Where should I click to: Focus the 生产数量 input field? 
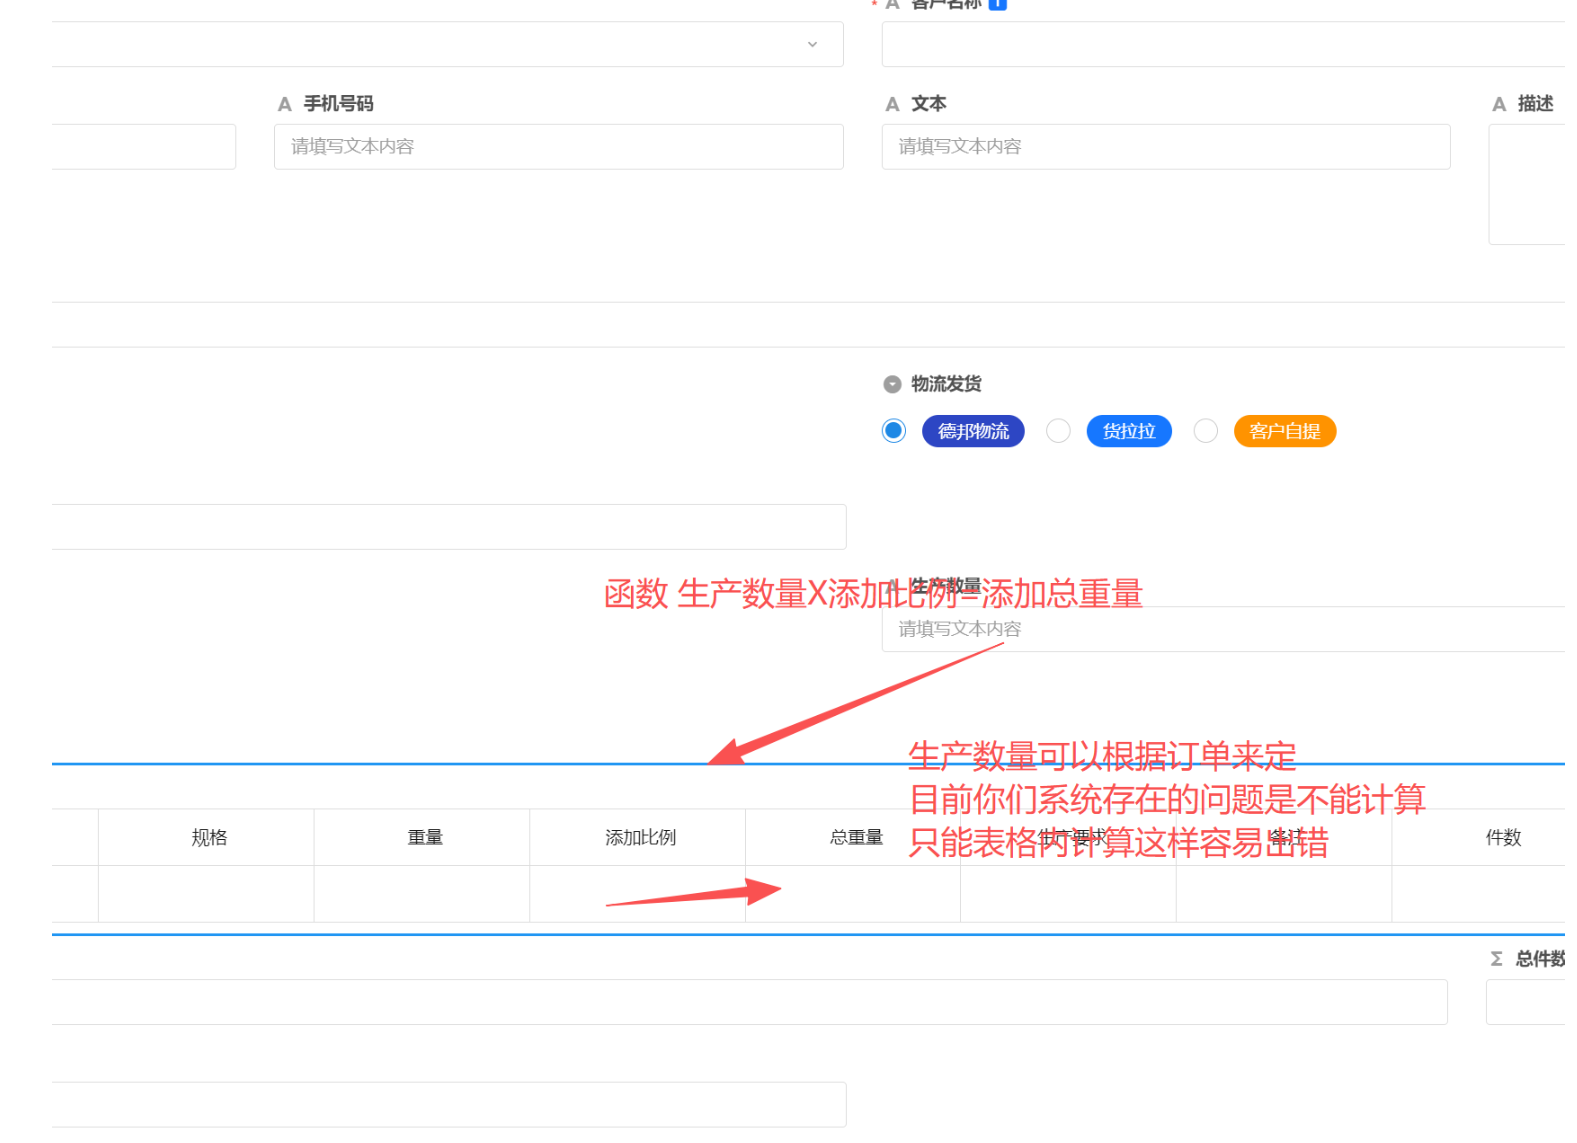[x=1220, y=629]
